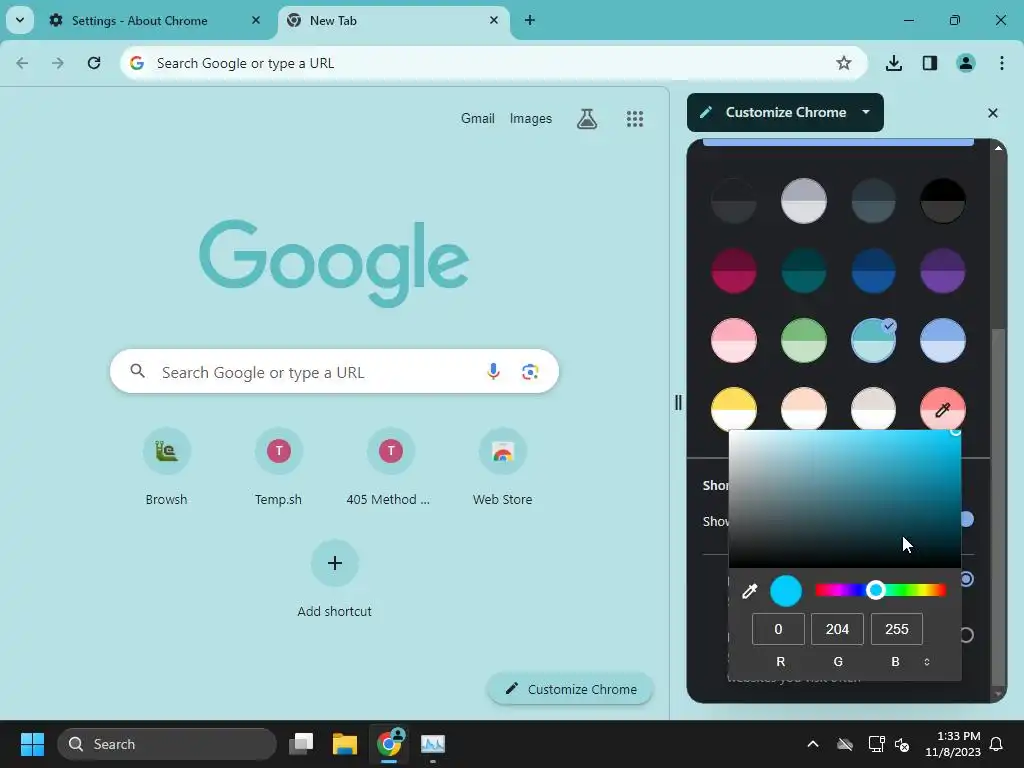
Task: Open the Google apps grid
Action: 635,119
